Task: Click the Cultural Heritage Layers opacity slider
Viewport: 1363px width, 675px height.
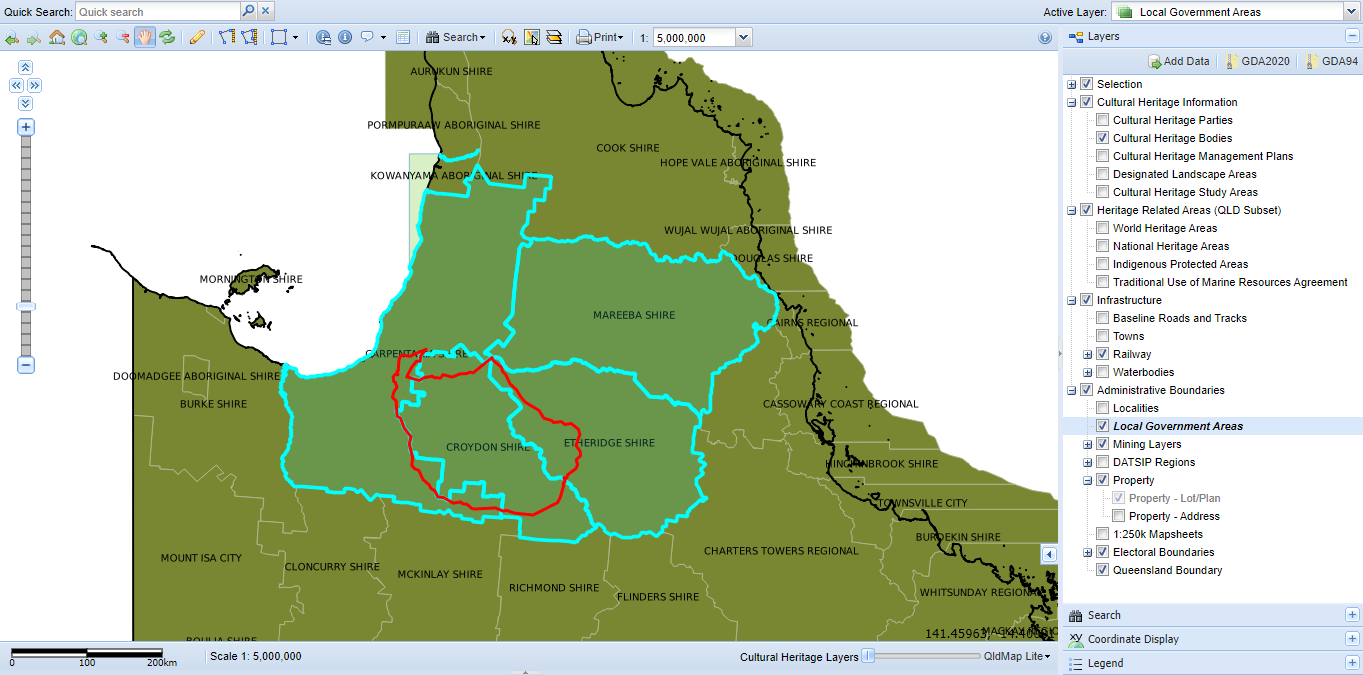Action: tap(868, 656)
